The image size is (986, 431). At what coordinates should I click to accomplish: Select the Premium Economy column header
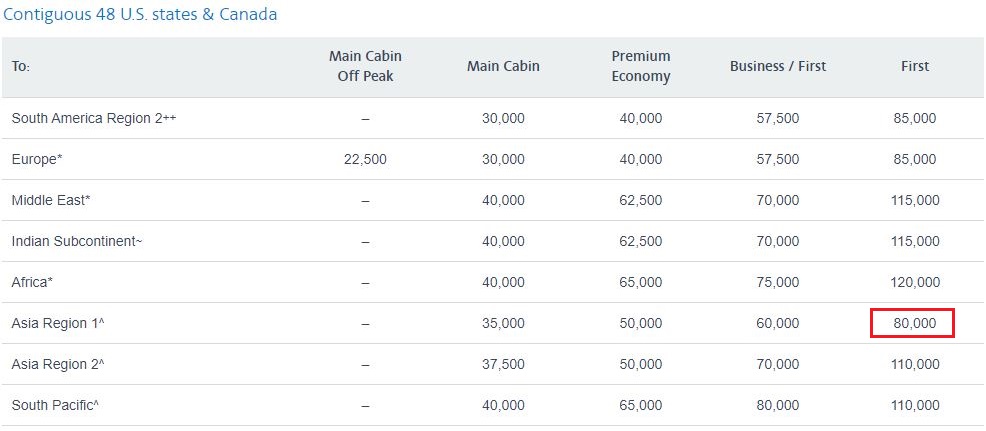[641, 66]
